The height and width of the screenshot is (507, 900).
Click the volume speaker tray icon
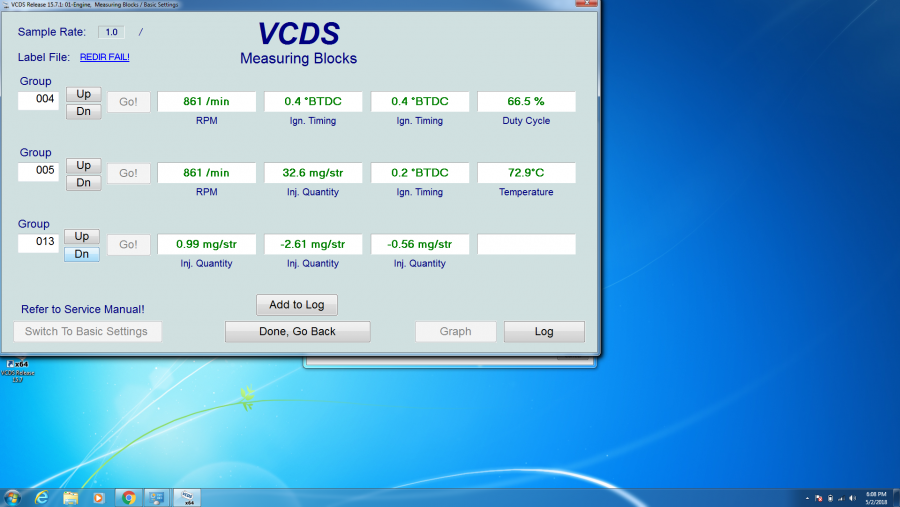(852, 498)
